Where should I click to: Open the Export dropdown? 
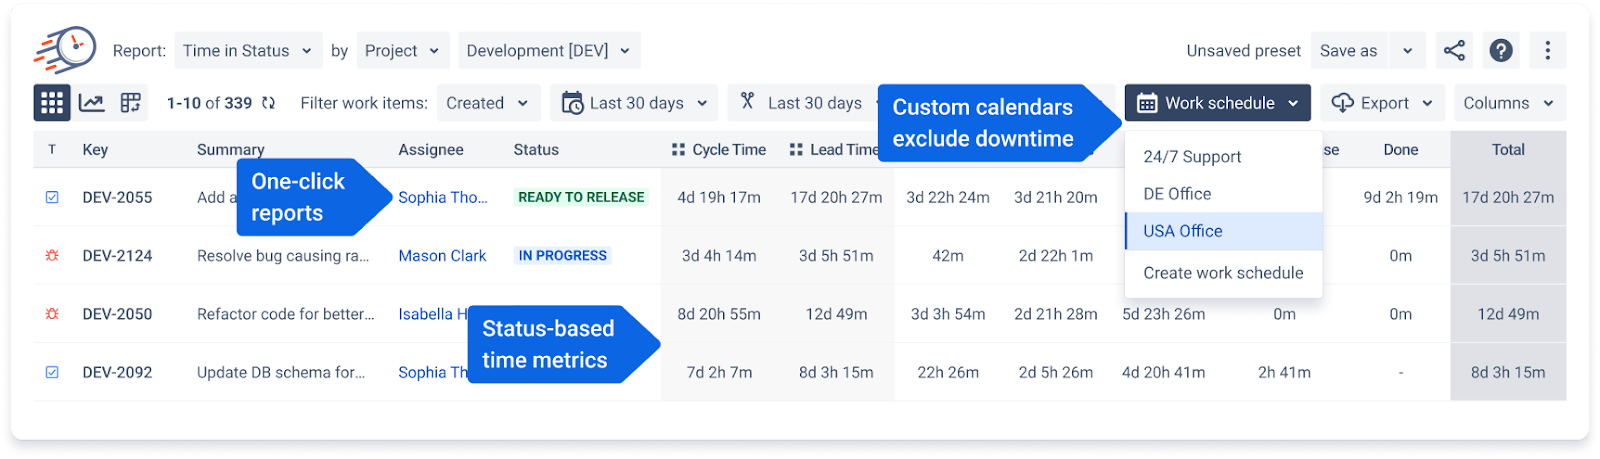pyautogui.click(x=1383, y=103)
